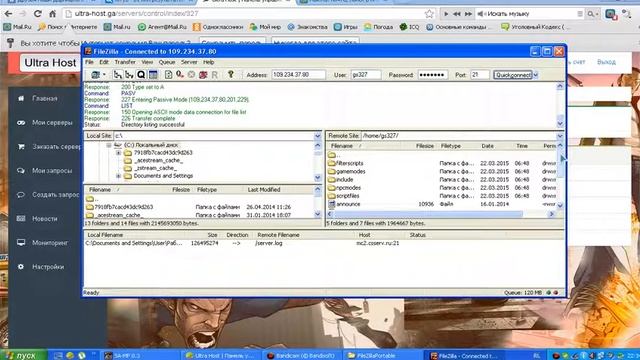Expand the 7918fb7cacd43dc9d263 tree folder

click(118, 153)
